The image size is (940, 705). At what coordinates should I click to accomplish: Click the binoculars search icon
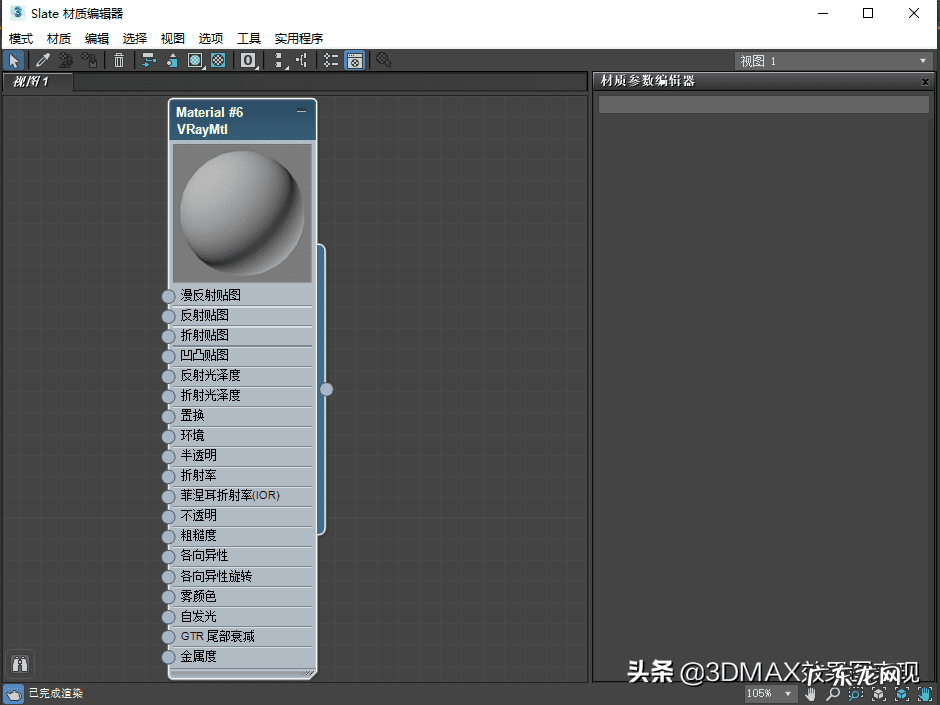pyautogui.click(x=20, y=663)
